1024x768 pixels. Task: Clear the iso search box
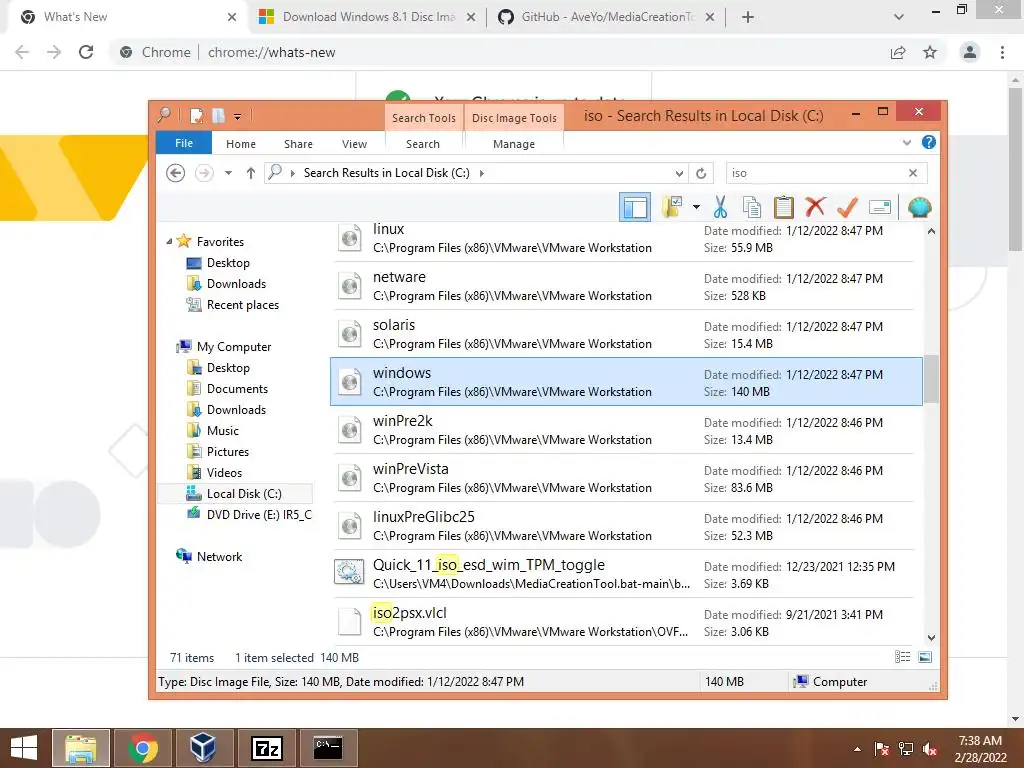coord(913,173)
